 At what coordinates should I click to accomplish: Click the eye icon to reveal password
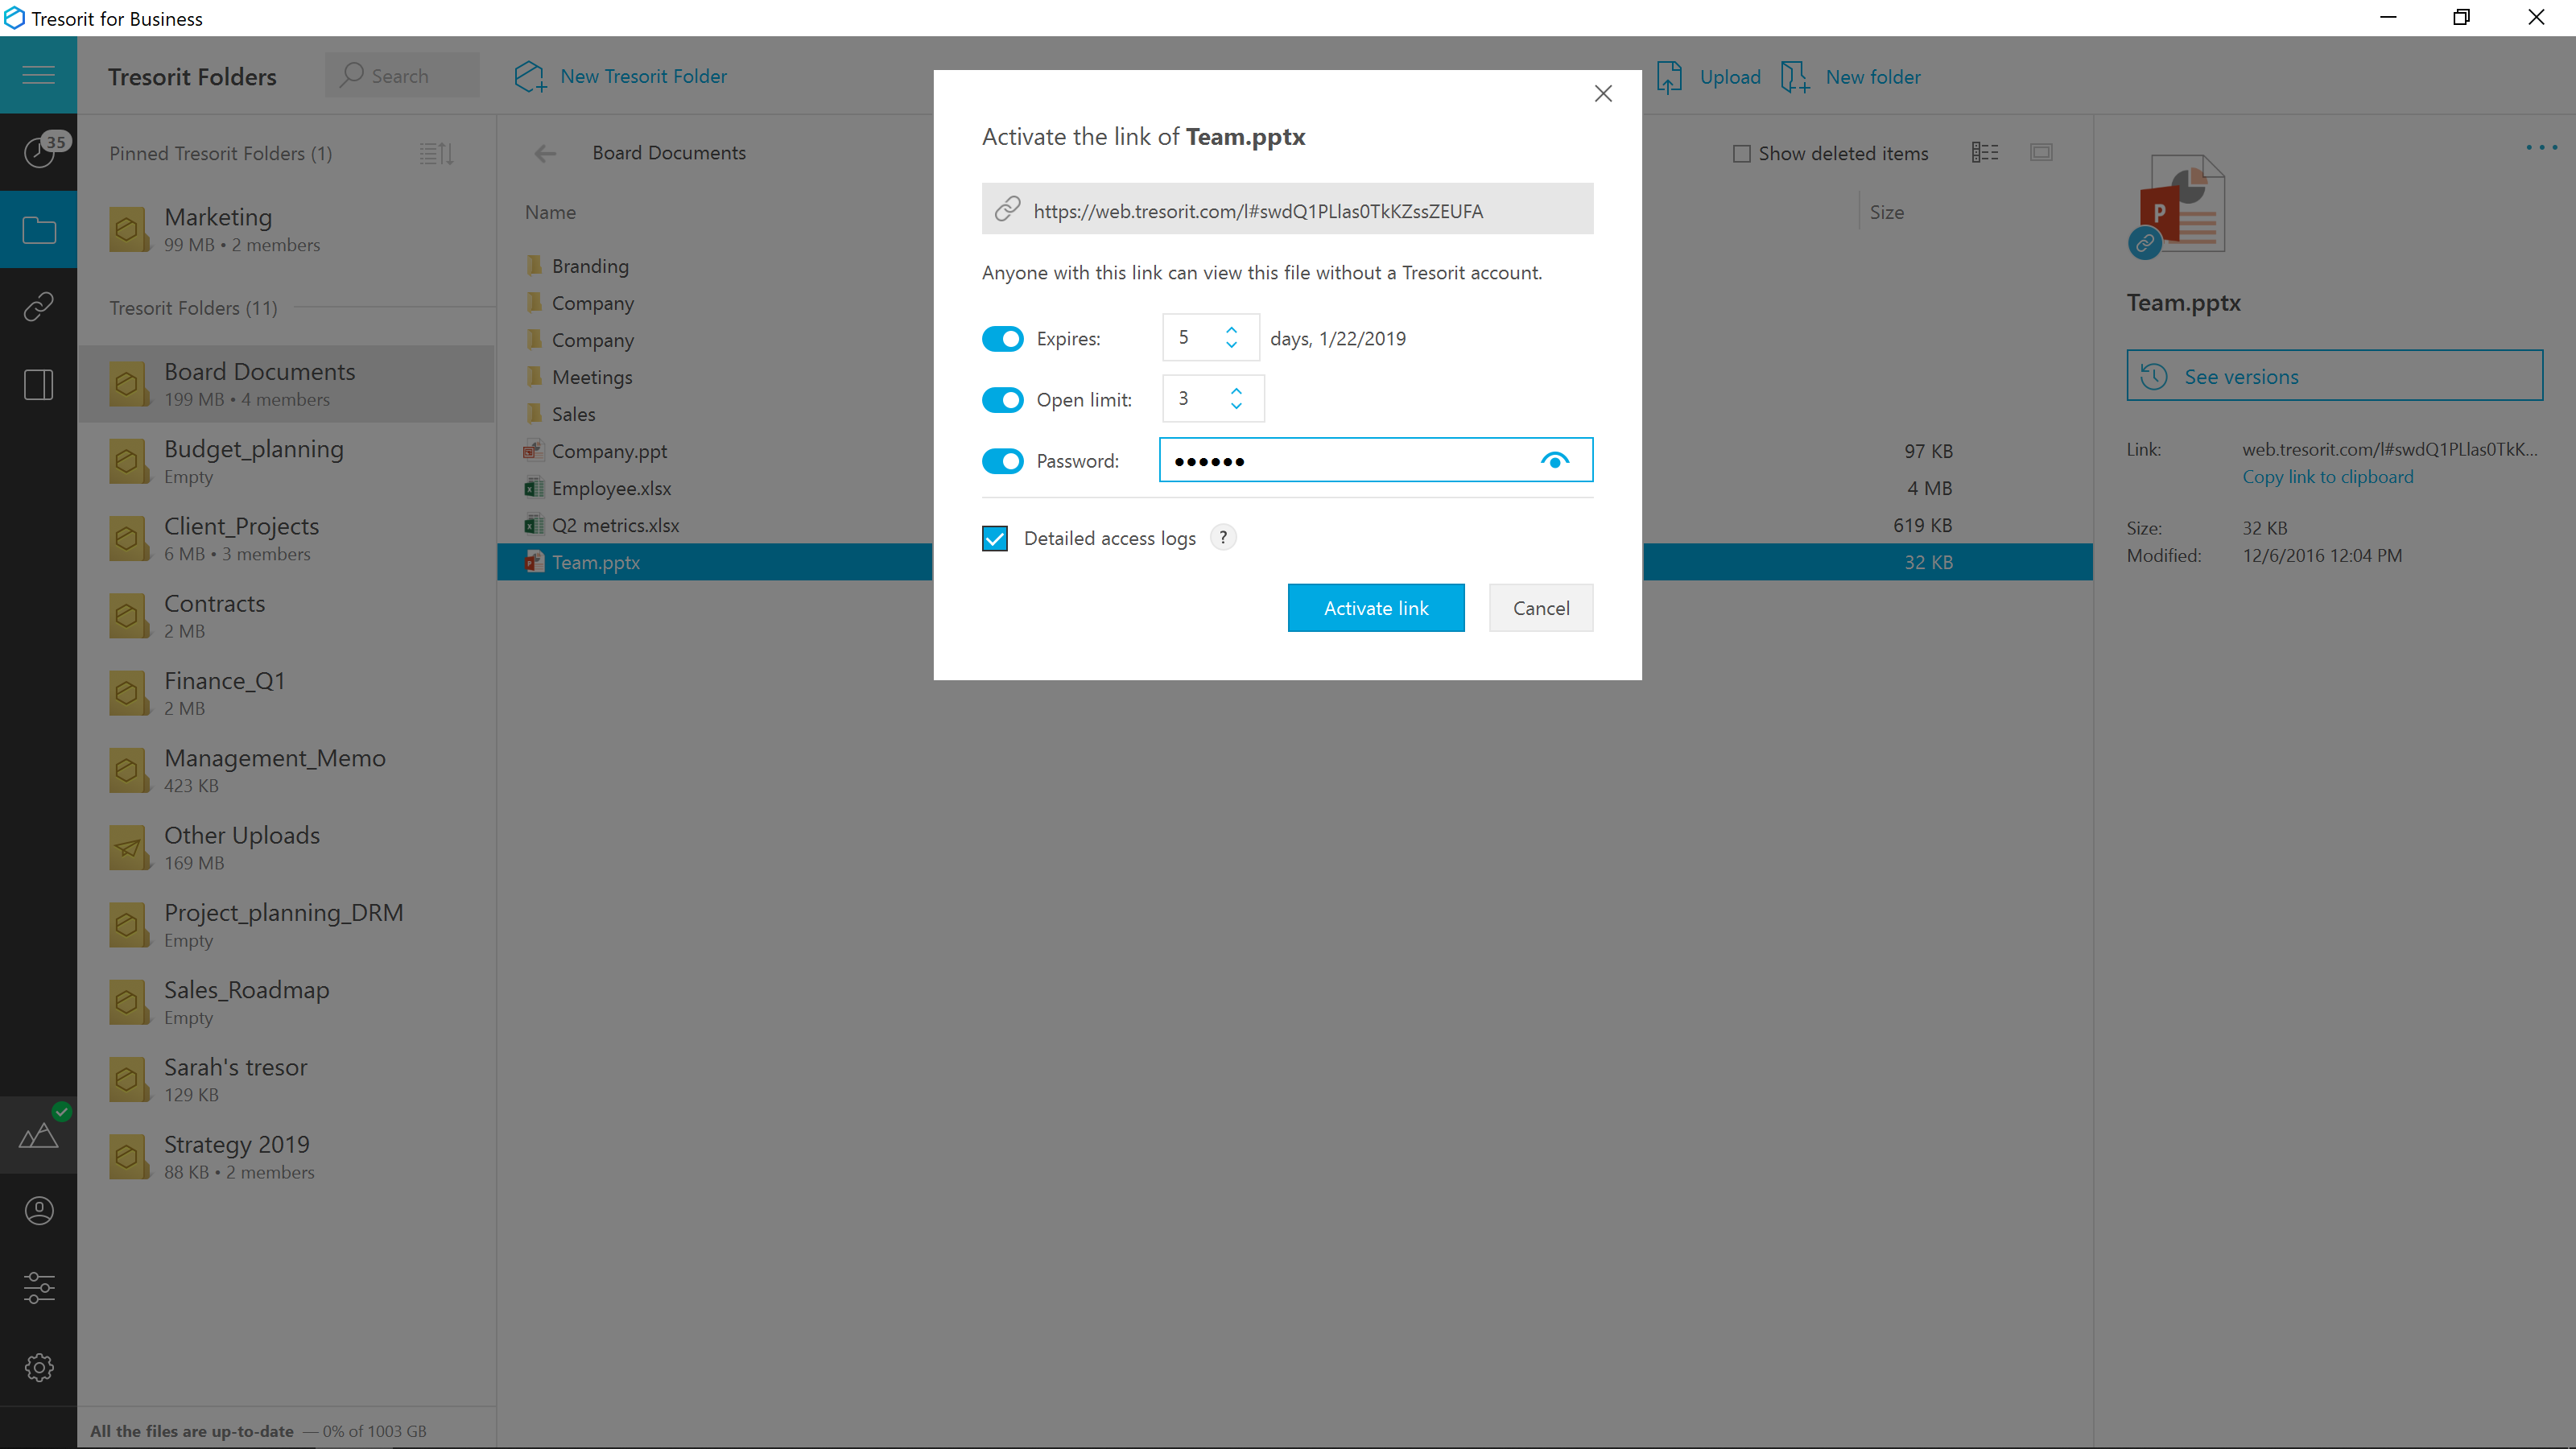(x=1557, y=462)
